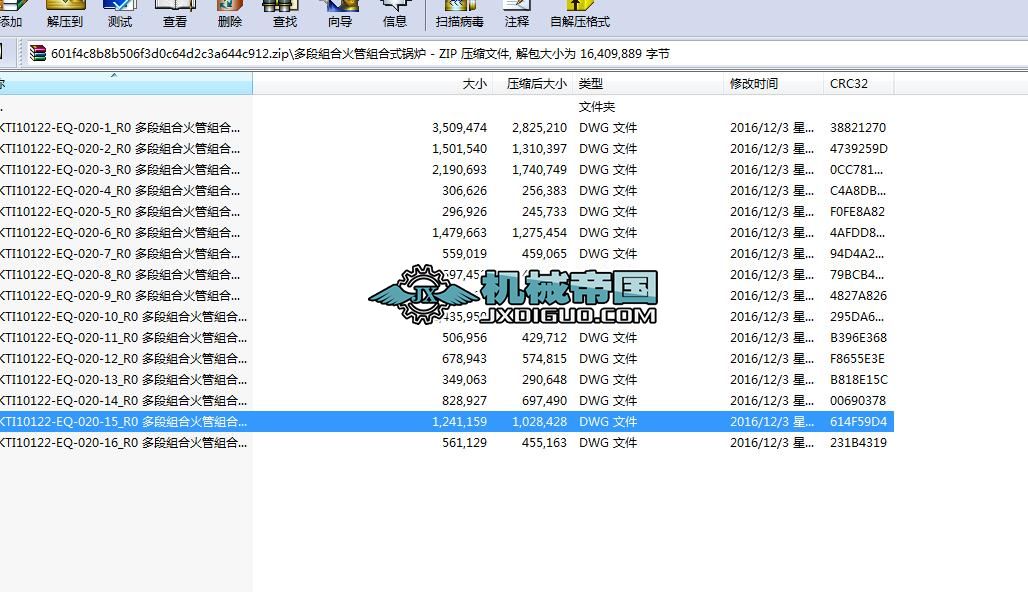Click the 自解压格式 (SFX) toolbar button

click(x=580, y=14)
